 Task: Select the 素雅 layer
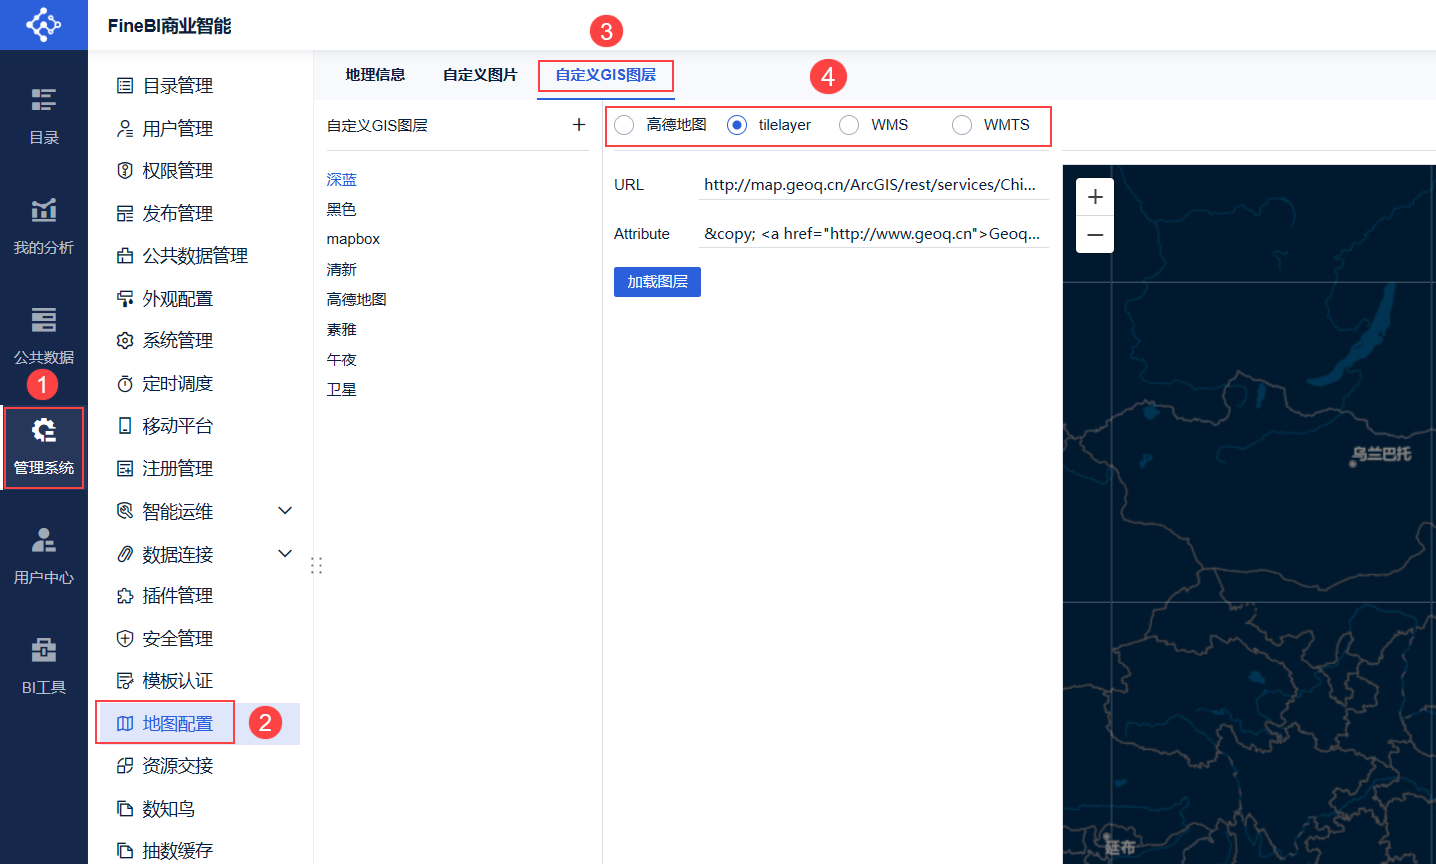342,330
